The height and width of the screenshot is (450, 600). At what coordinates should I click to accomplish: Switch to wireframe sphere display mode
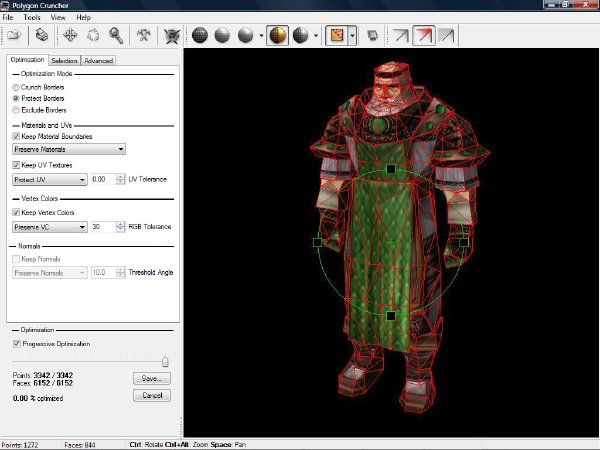(x=199, y=35)
